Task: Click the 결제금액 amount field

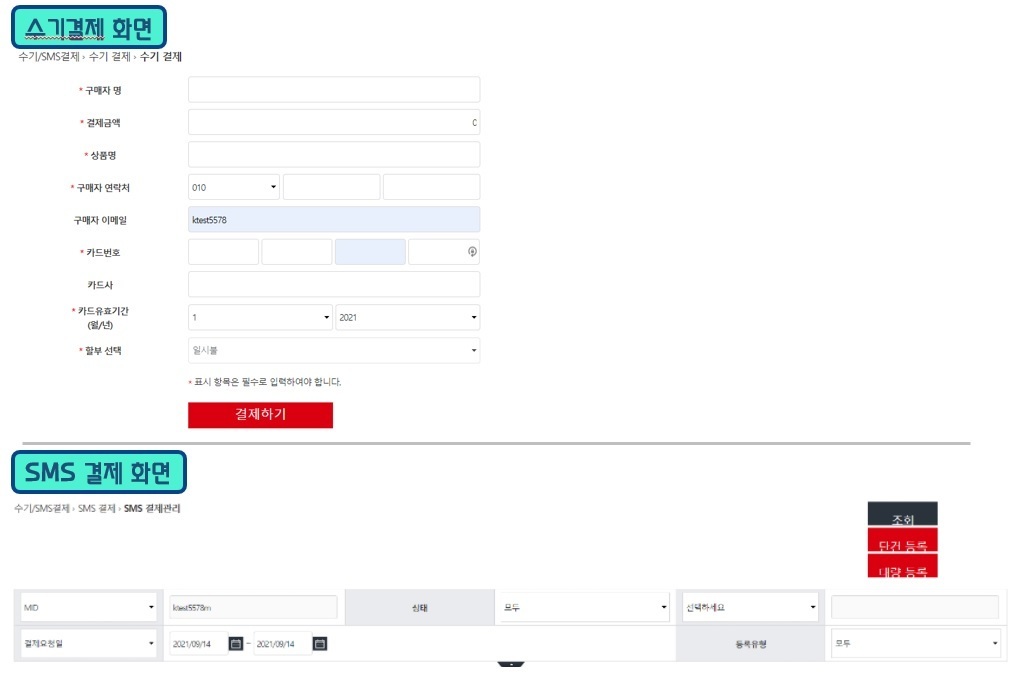Action: point(334,122)
